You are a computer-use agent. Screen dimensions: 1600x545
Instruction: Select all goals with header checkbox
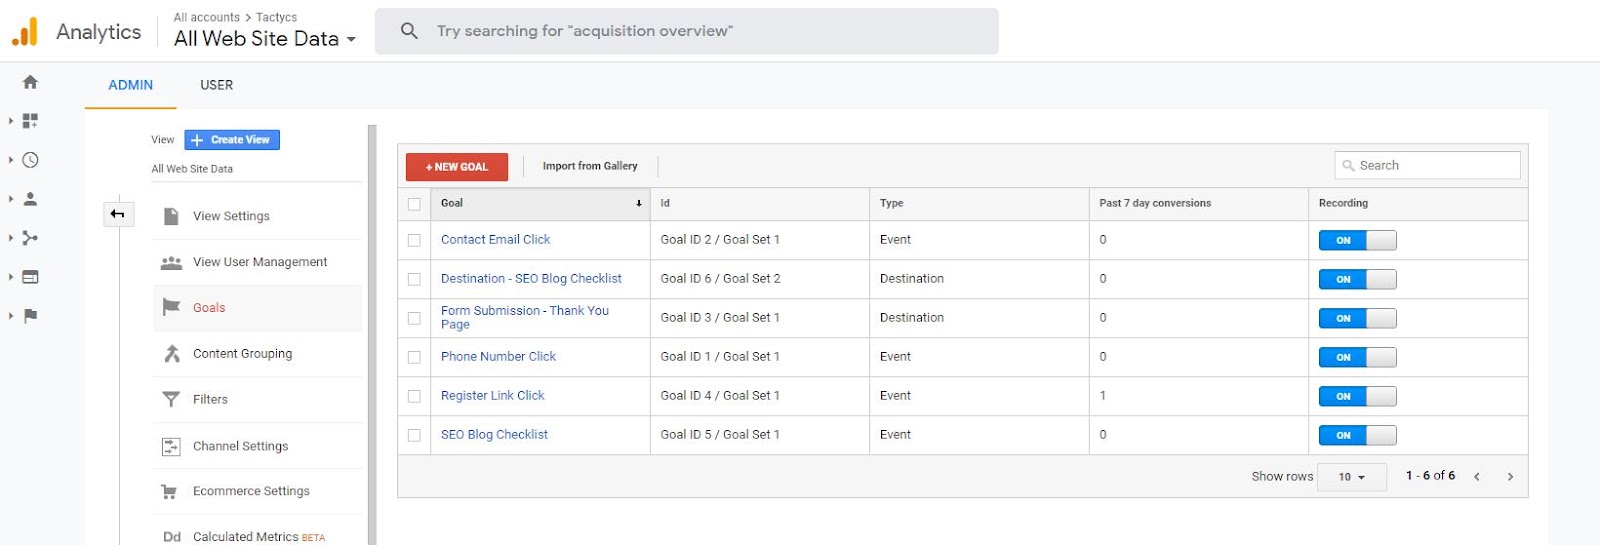[414, 204]
